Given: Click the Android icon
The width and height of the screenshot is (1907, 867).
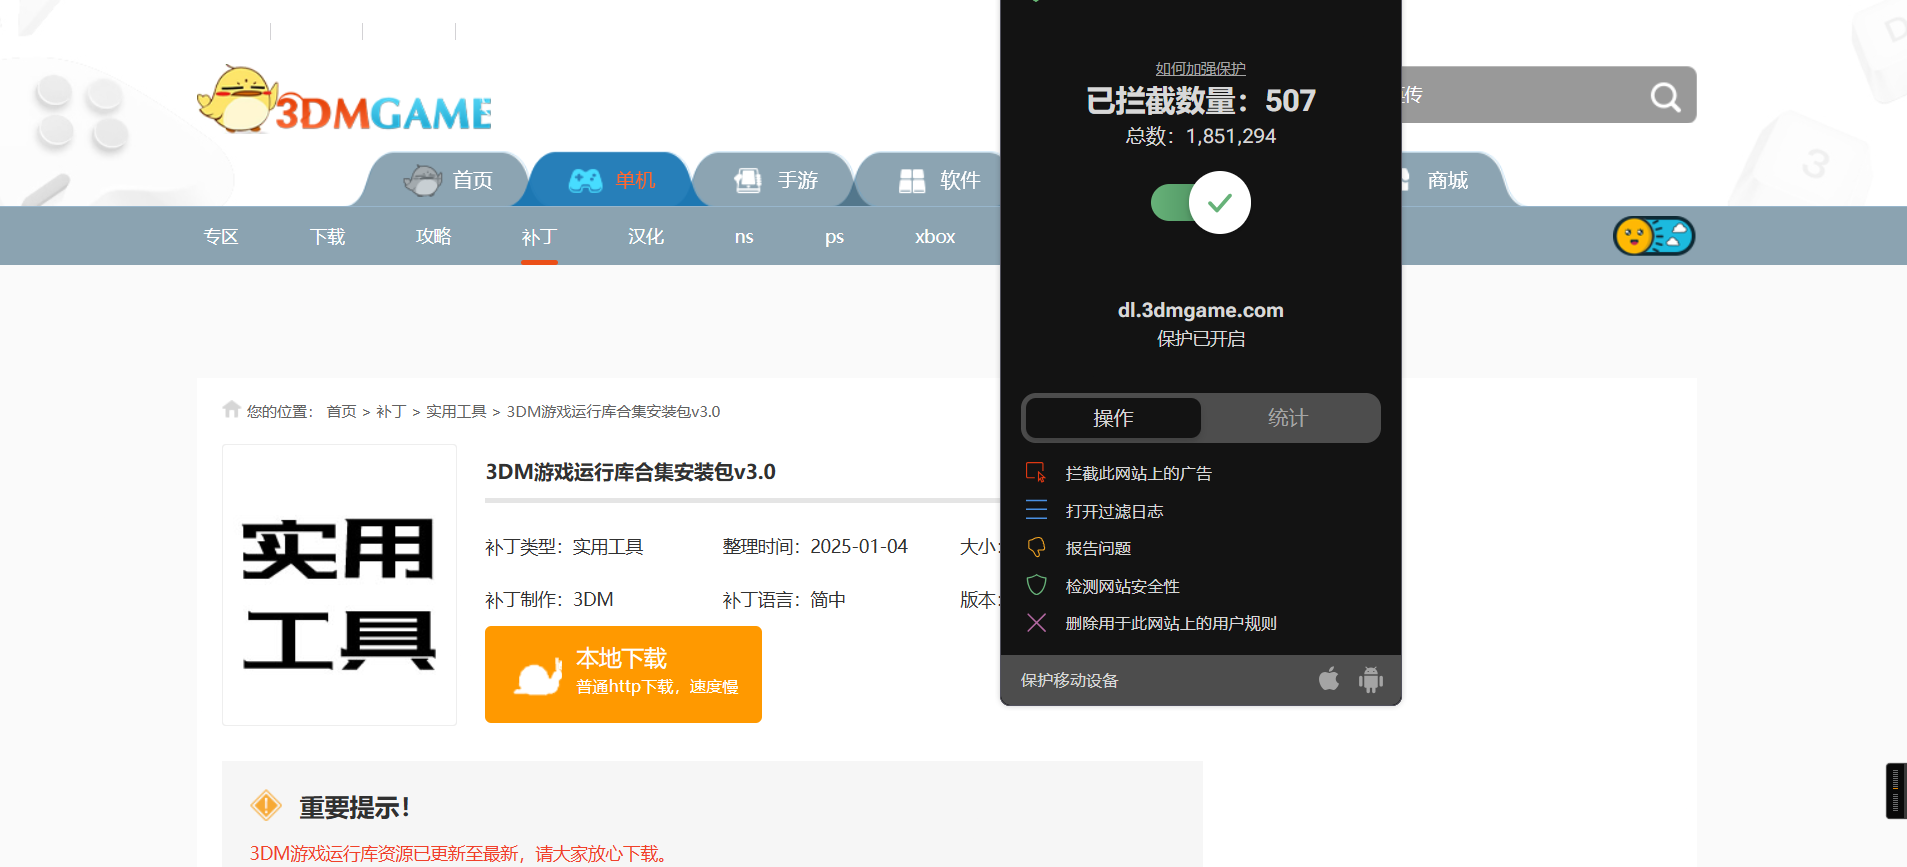Looking at the screenshot, I should click(x=1370, y=680).
